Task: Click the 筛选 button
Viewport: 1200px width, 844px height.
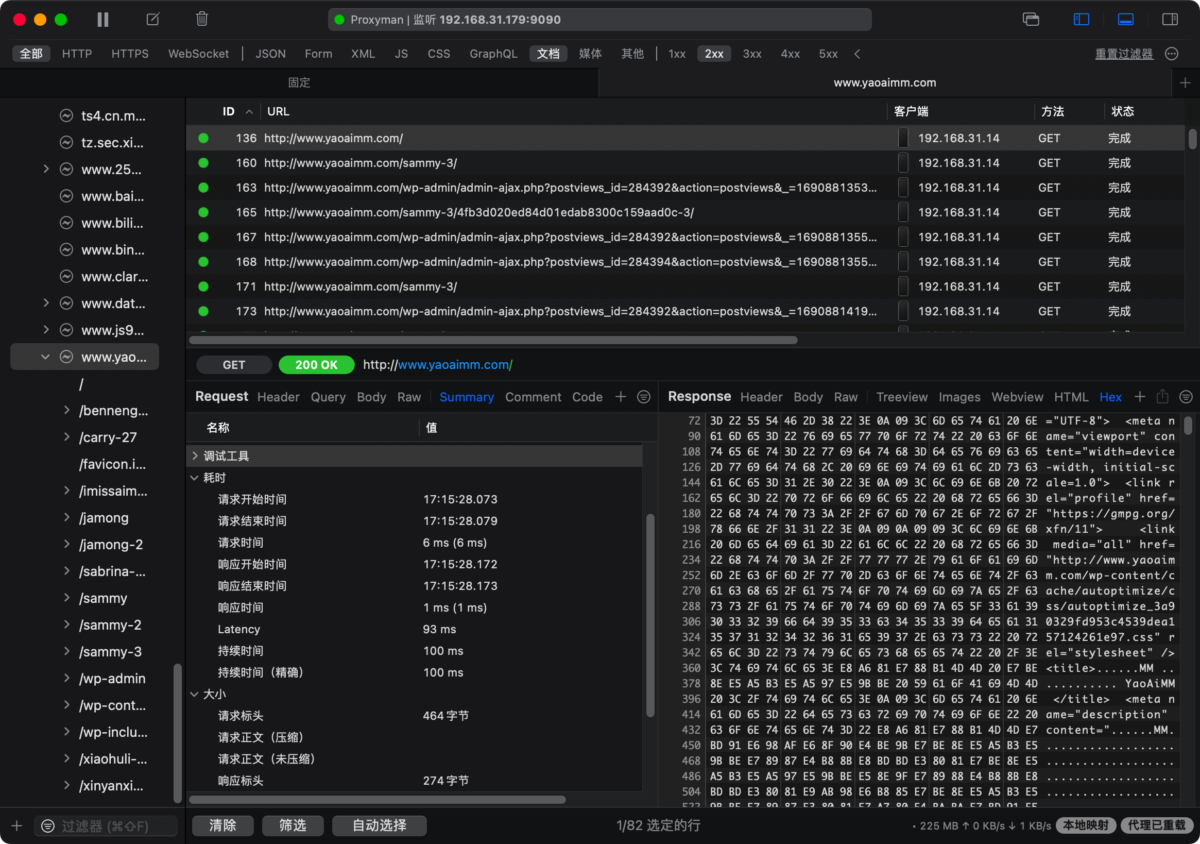Action: tap(293, 826)
